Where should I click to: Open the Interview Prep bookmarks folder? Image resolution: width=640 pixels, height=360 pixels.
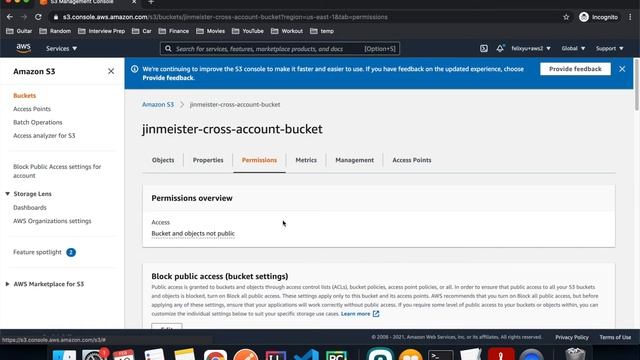pos(102,31)
